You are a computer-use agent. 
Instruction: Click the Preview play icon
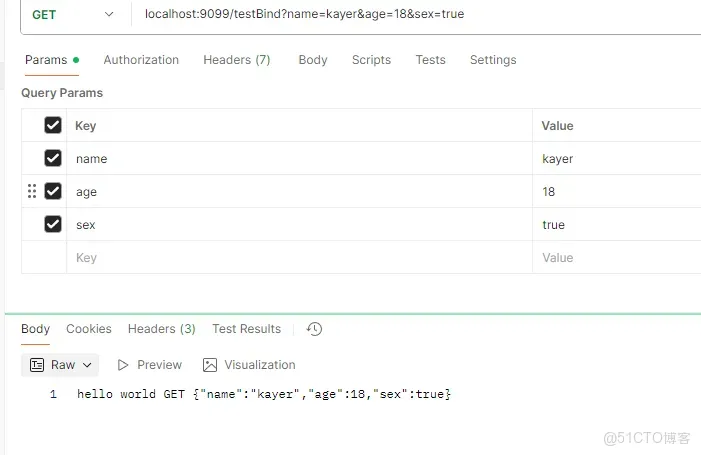(124, 365)
